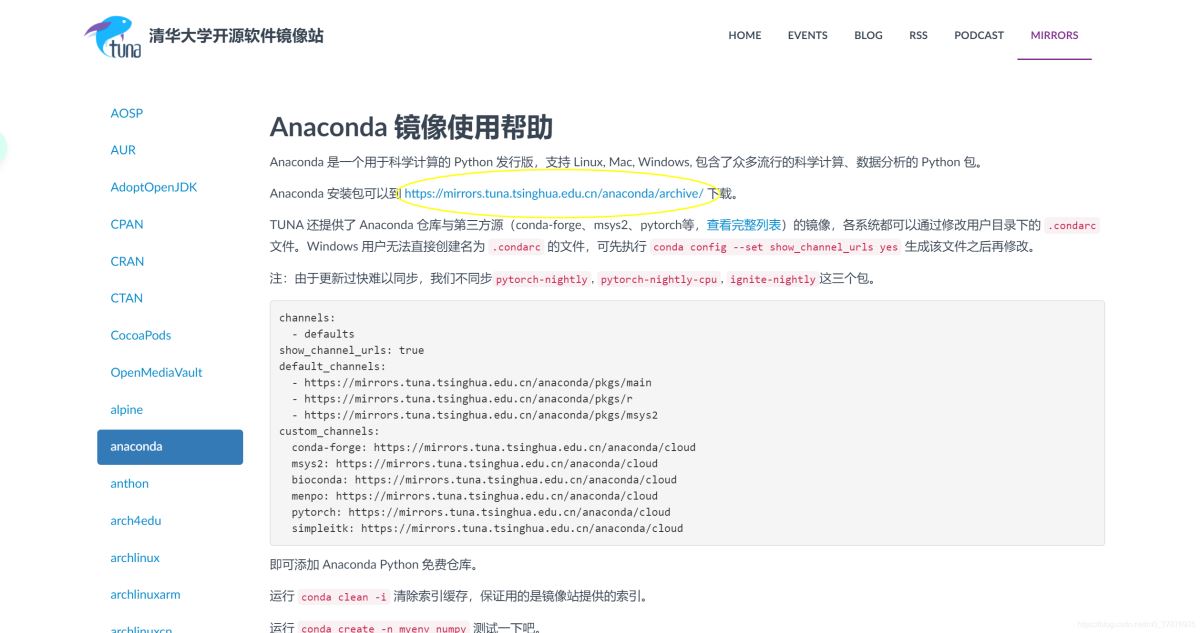
Task: Open the CRAN mirror entry
Action: tap(127, 261)
